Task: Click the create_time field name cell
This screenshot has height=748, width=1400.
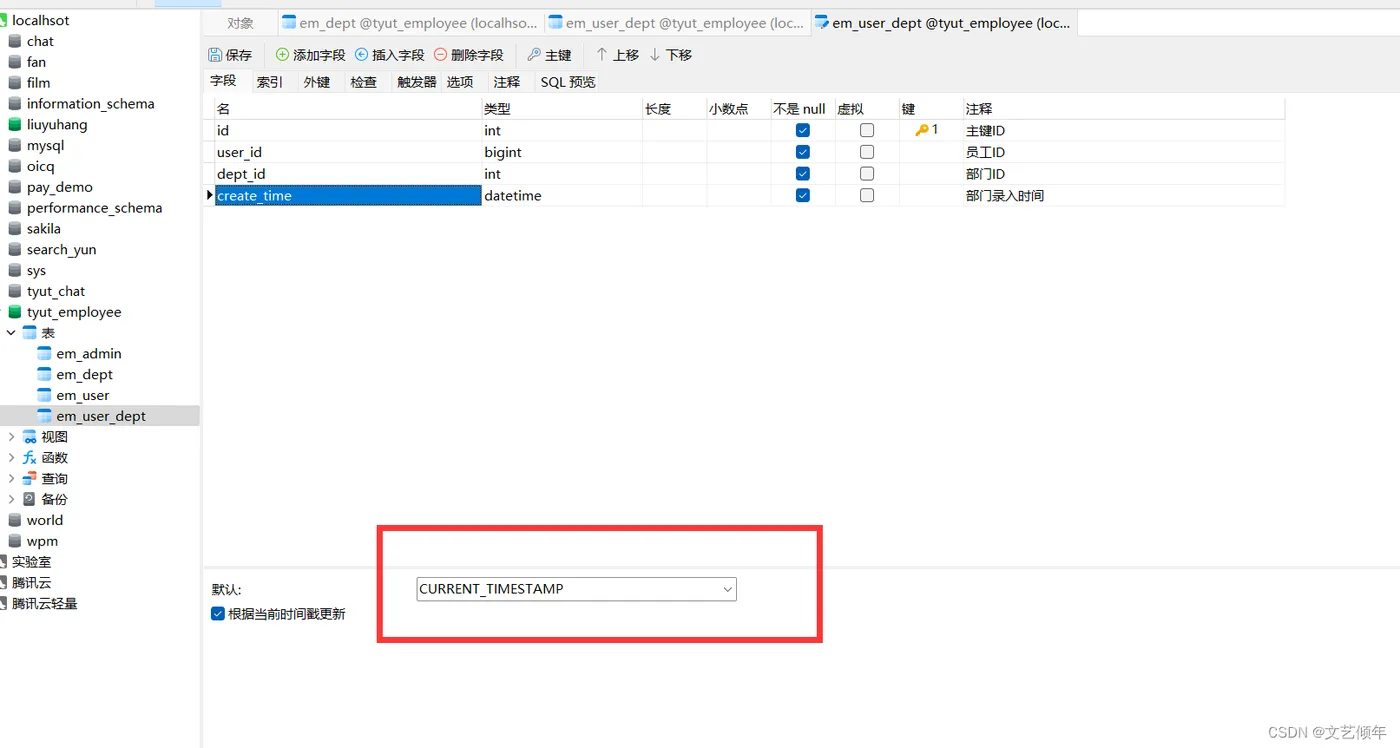Action: pyautogui.click(x=348, y=196)
